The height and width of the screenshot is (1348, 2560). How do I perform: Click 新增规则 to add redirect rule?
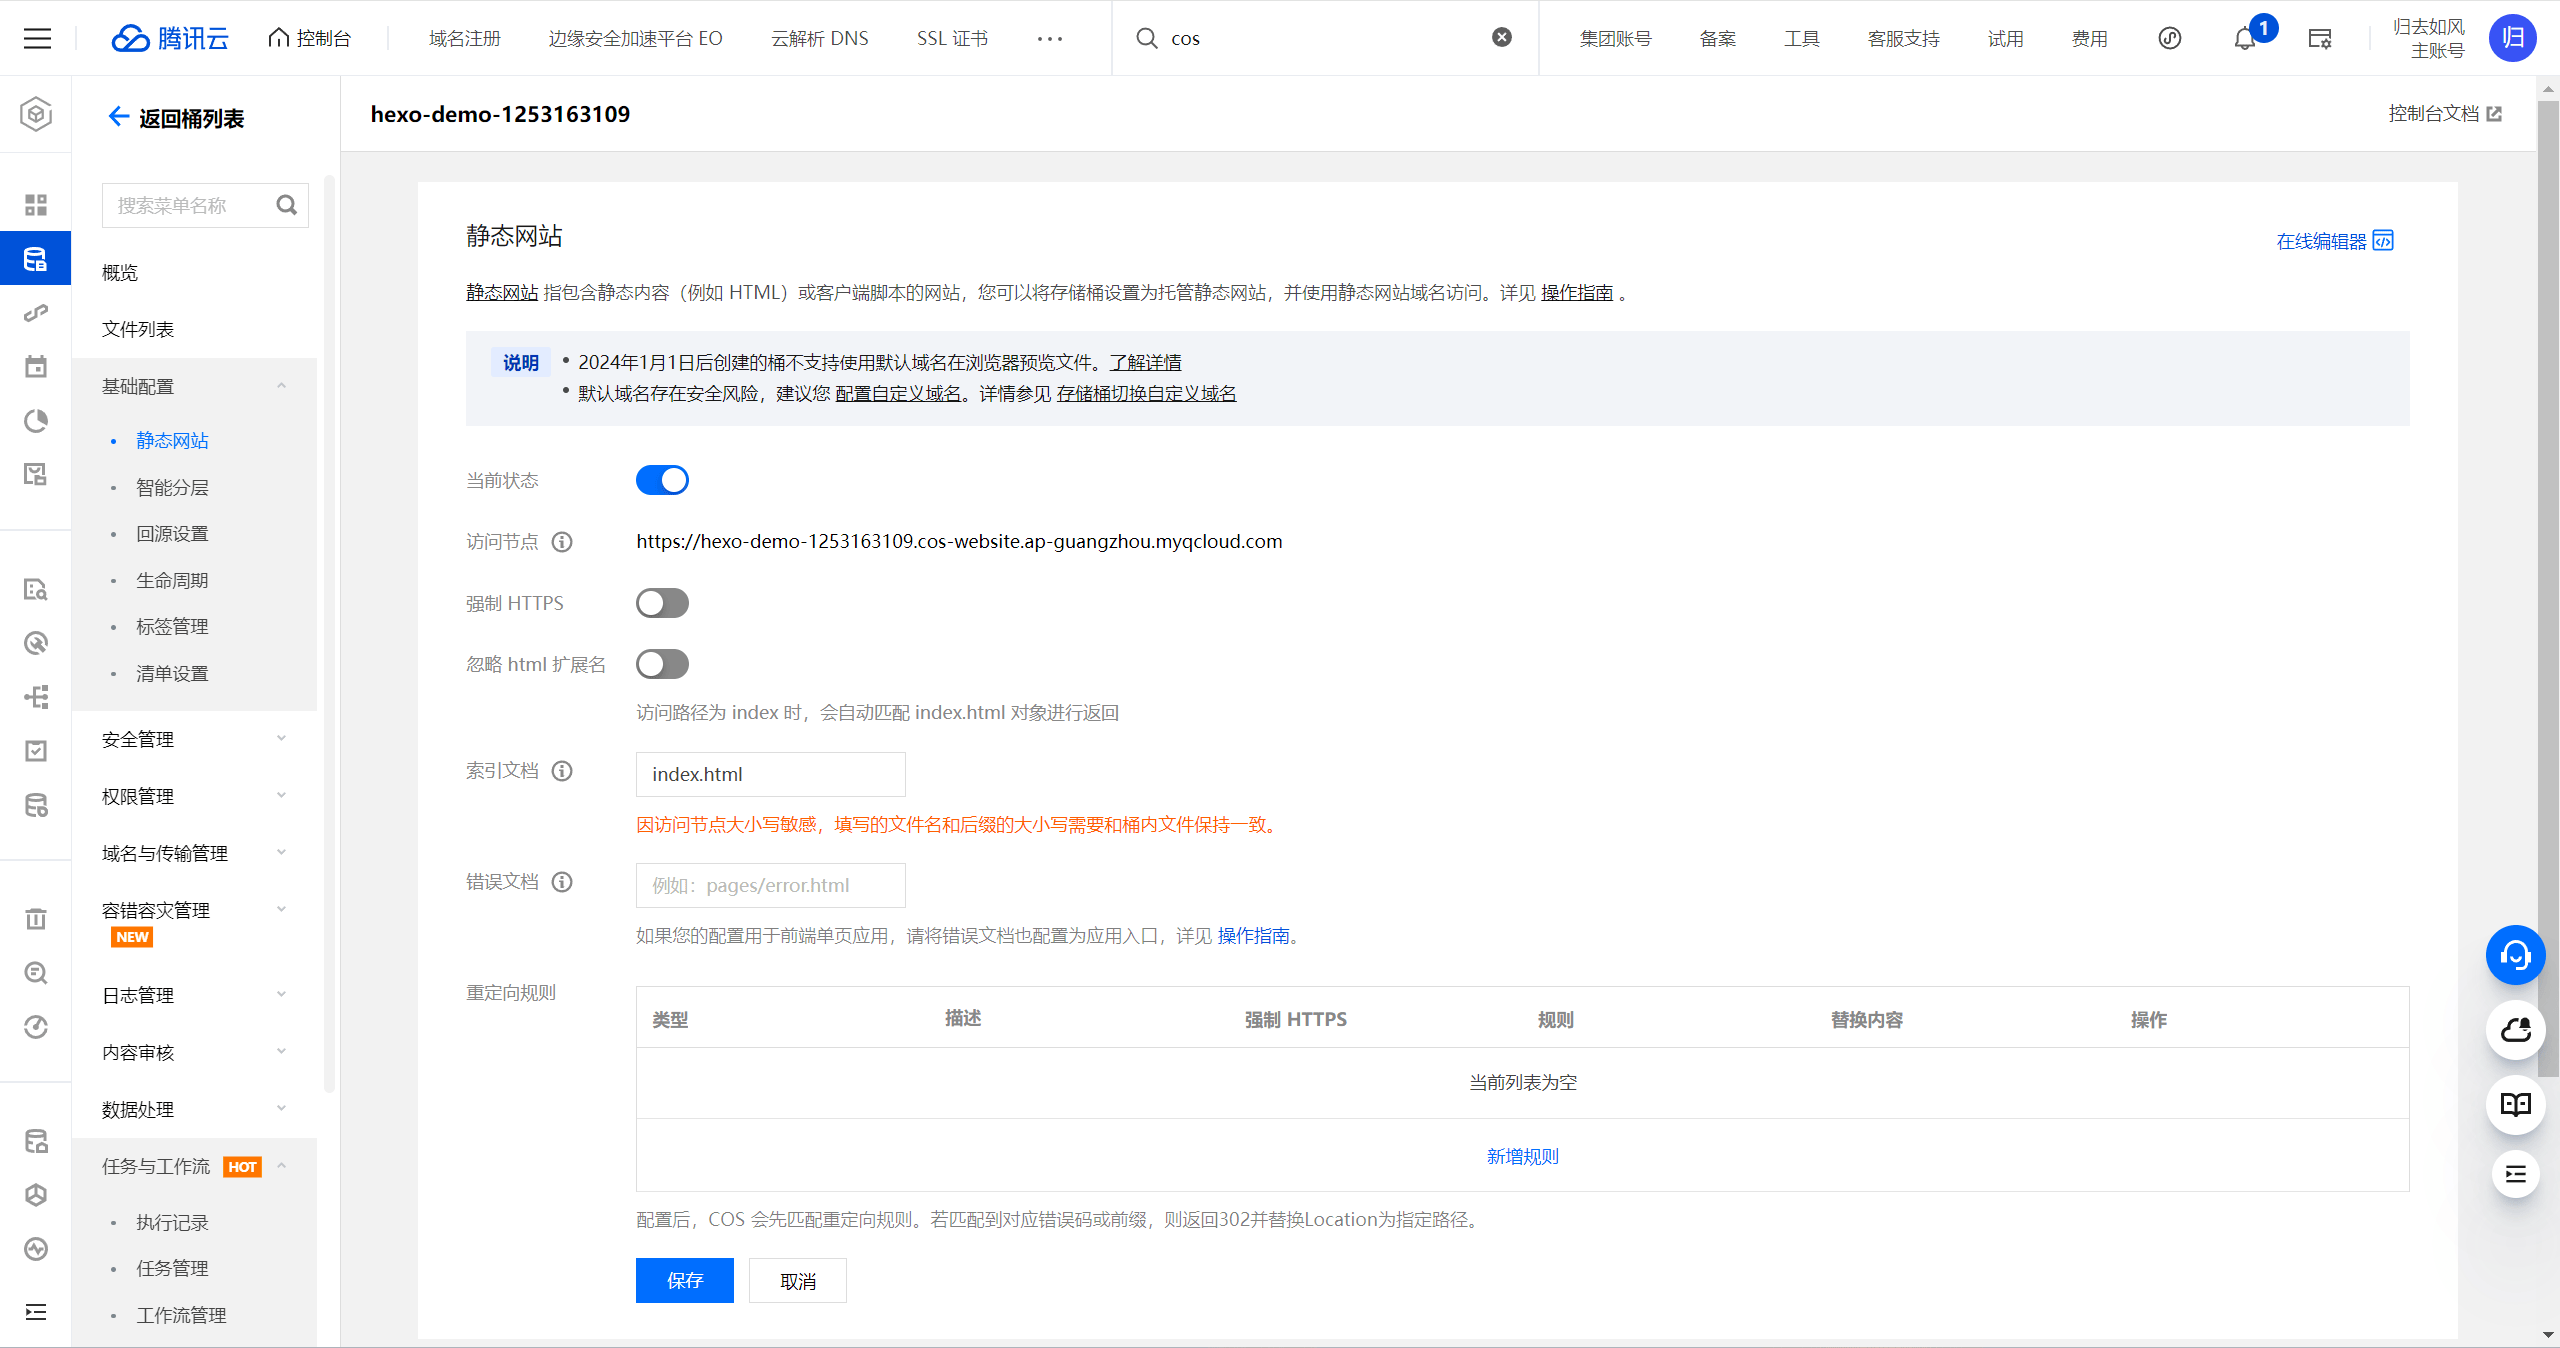[1522, 1156]
